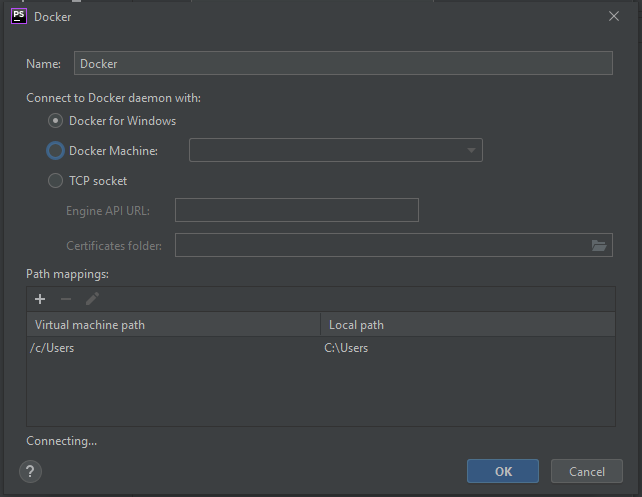This screenshot has height=497, width=642.
Task: Click the Virtual machine path column header
Action: click(x=174, y=325)
